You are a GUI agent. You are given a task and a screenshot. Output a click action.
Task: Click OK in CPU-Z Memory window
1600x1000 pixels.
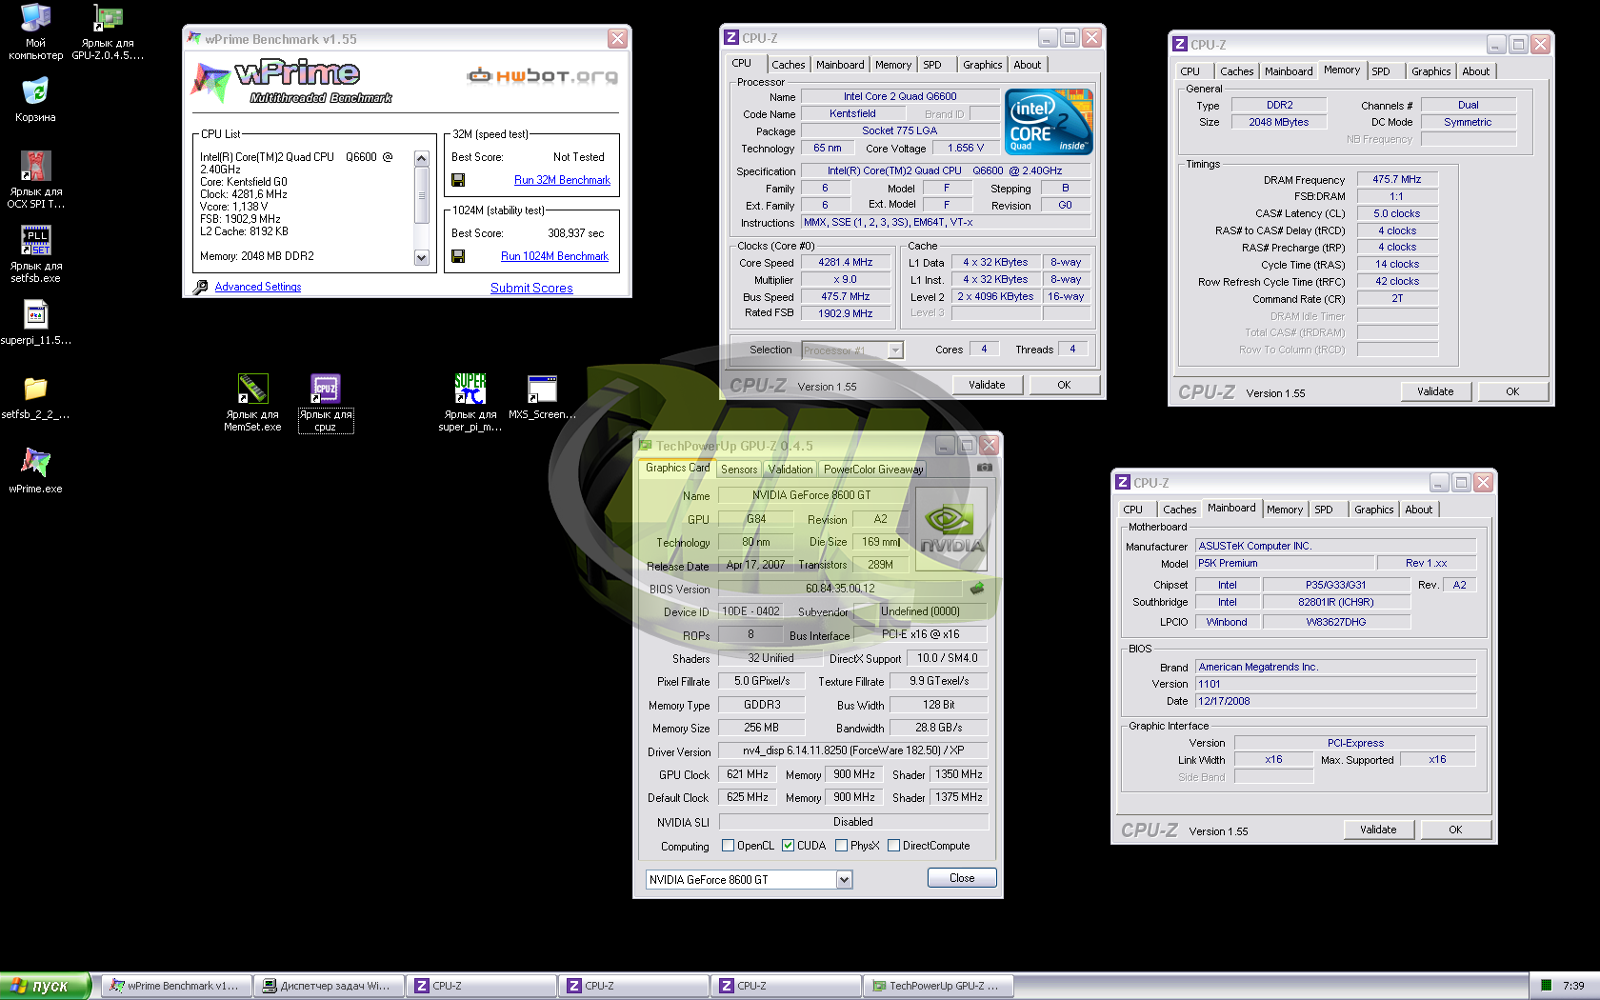[x=1512, y=392]
